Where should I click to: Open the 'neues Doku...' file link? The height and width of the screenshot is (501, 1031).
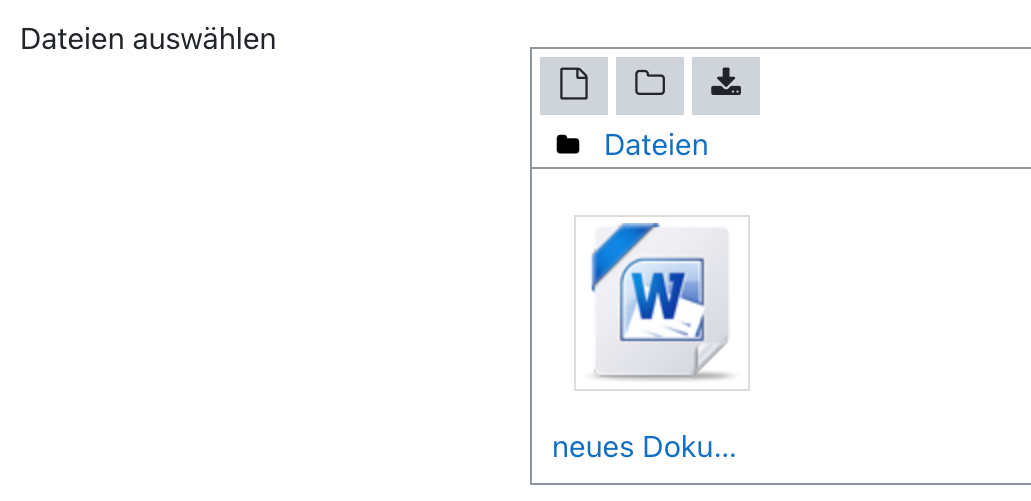(644, 446)
